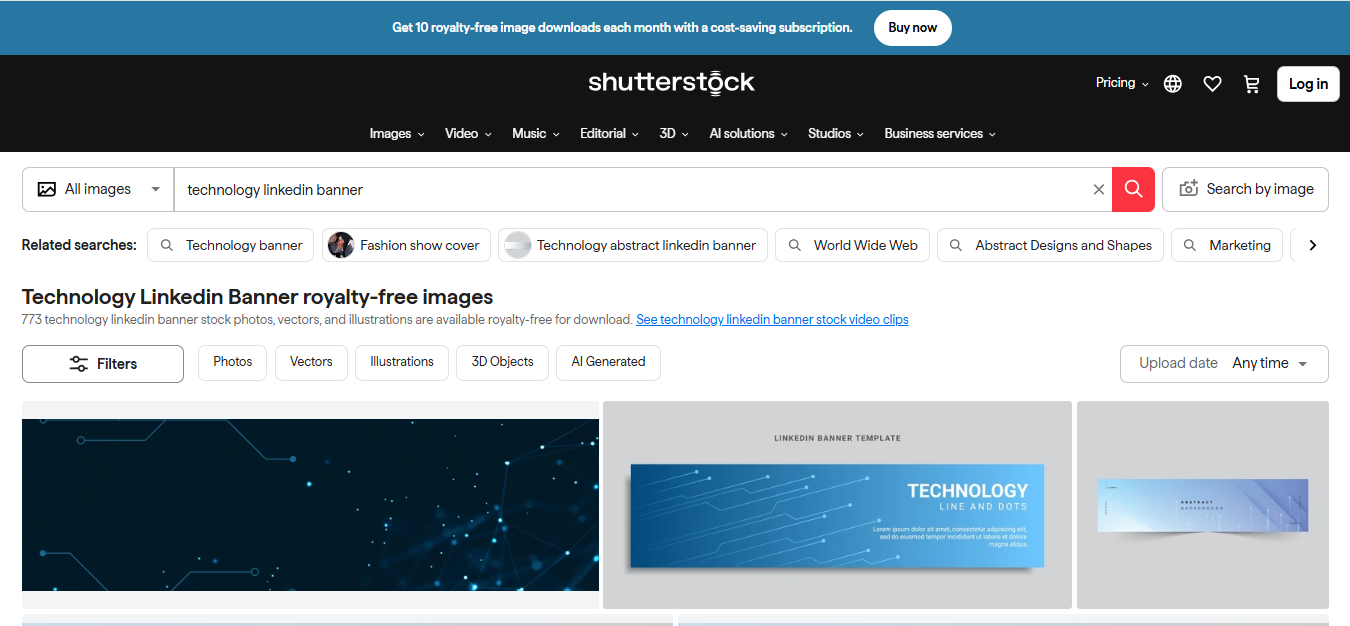
Task: Open the shopping cart icon
Action: pos(1252,84)
